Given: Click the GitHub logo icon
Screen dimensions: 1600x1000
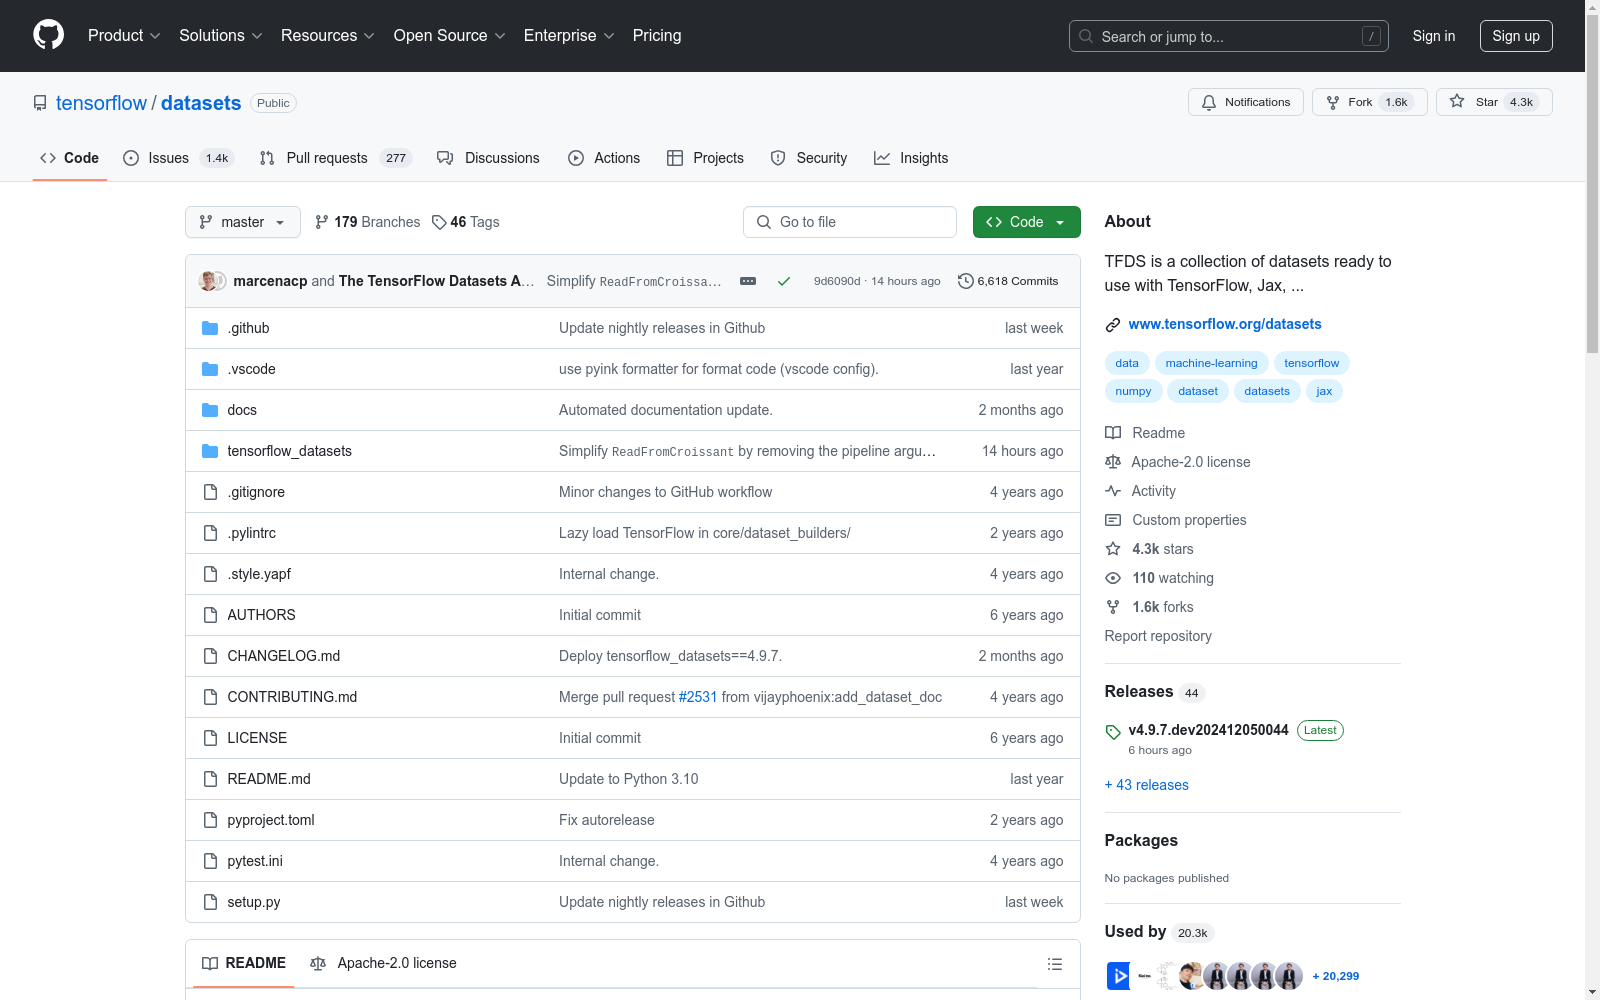Looking at the screenshot, I should pyautogui.click(x=48, y=35).
